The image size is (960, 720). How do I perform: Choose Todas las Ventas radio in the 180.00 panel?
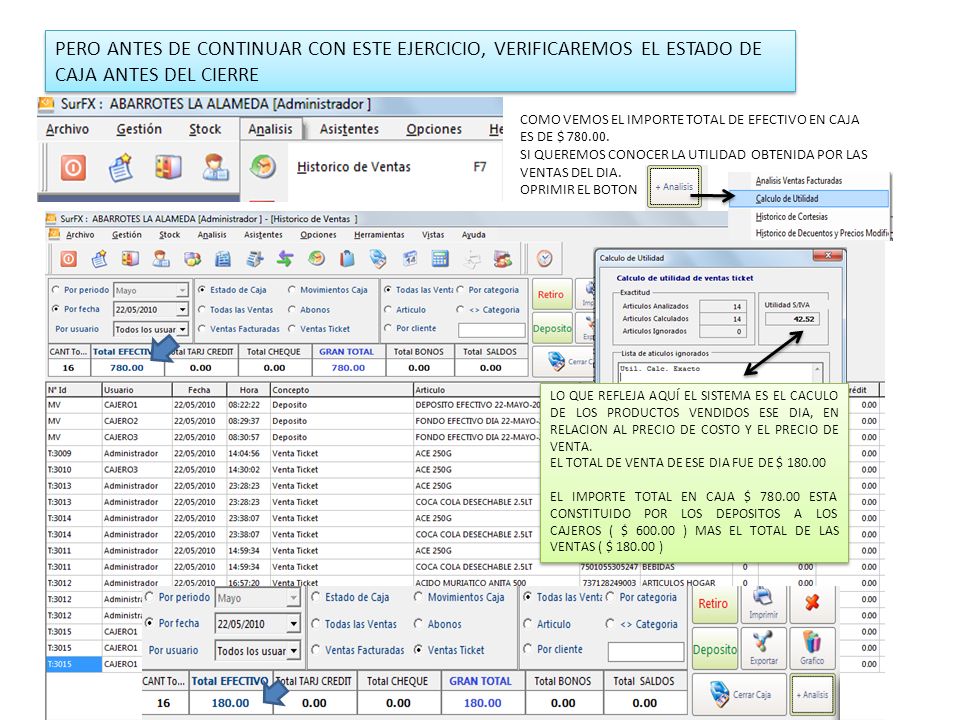pyautogui.click(x=315, y=624)
